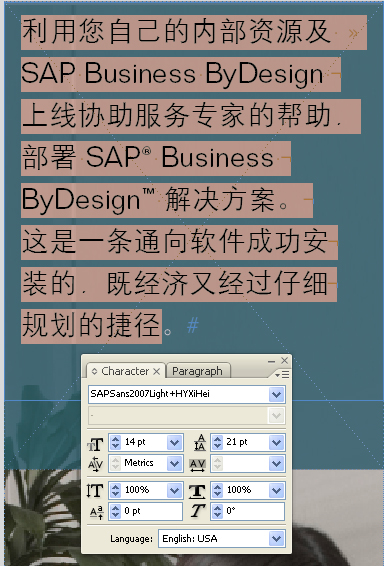Click the leading icon
This screenshot has width=388, height=566.
[200, 443]
